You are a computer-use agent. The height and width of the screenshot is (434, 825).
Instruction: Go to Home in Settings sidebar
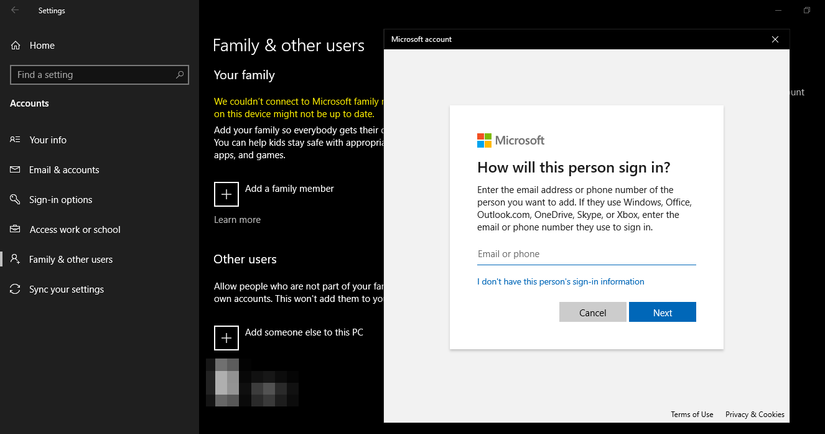[42, 45]
